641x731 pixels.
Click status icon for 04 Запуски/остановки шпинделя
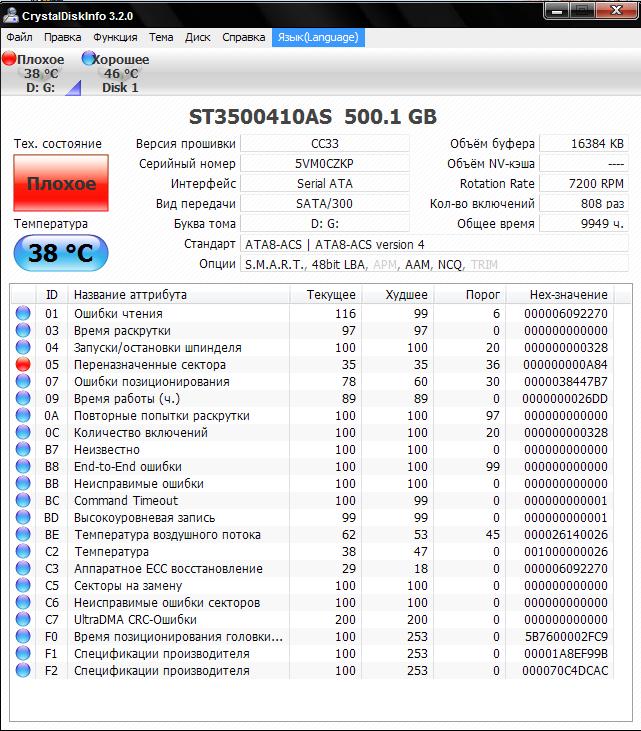click(x=23, y=347)
